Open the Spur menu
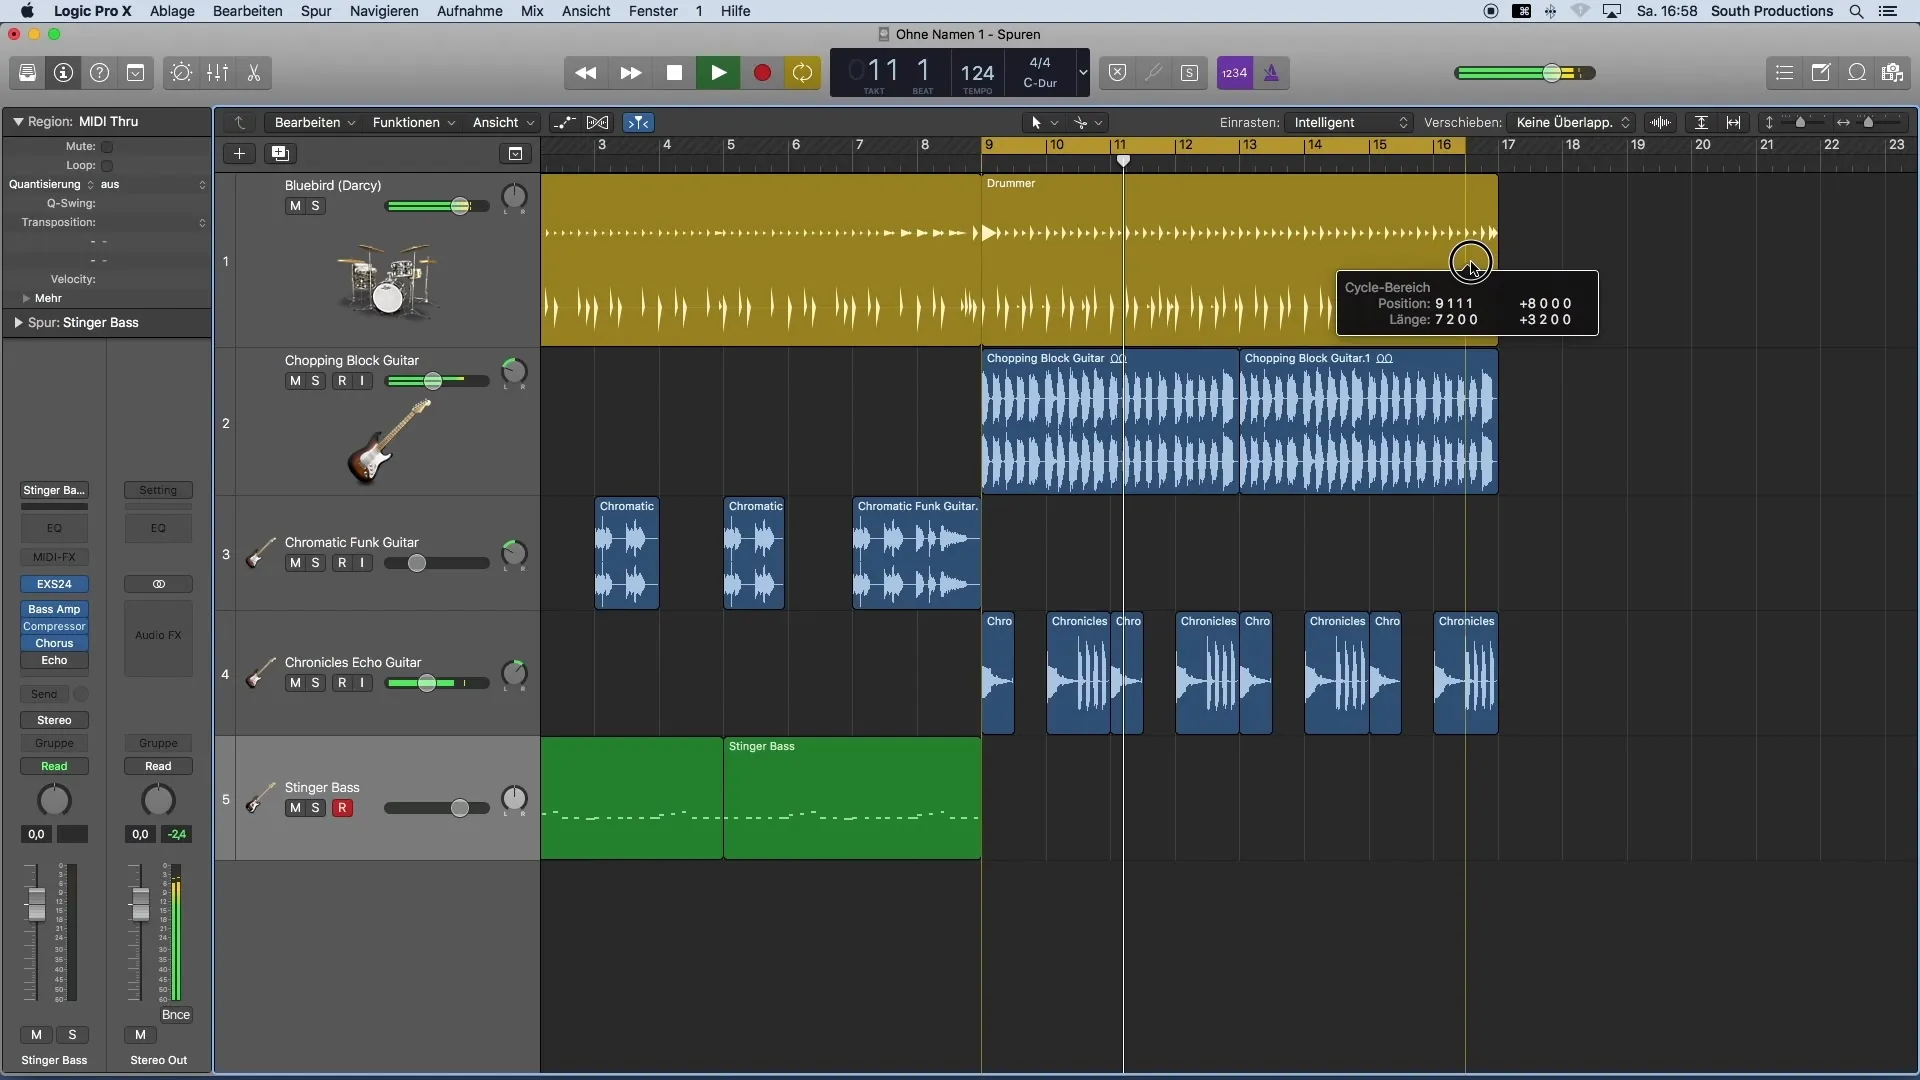This screenshot has height=1080, width=1920. tap(316, 11)
